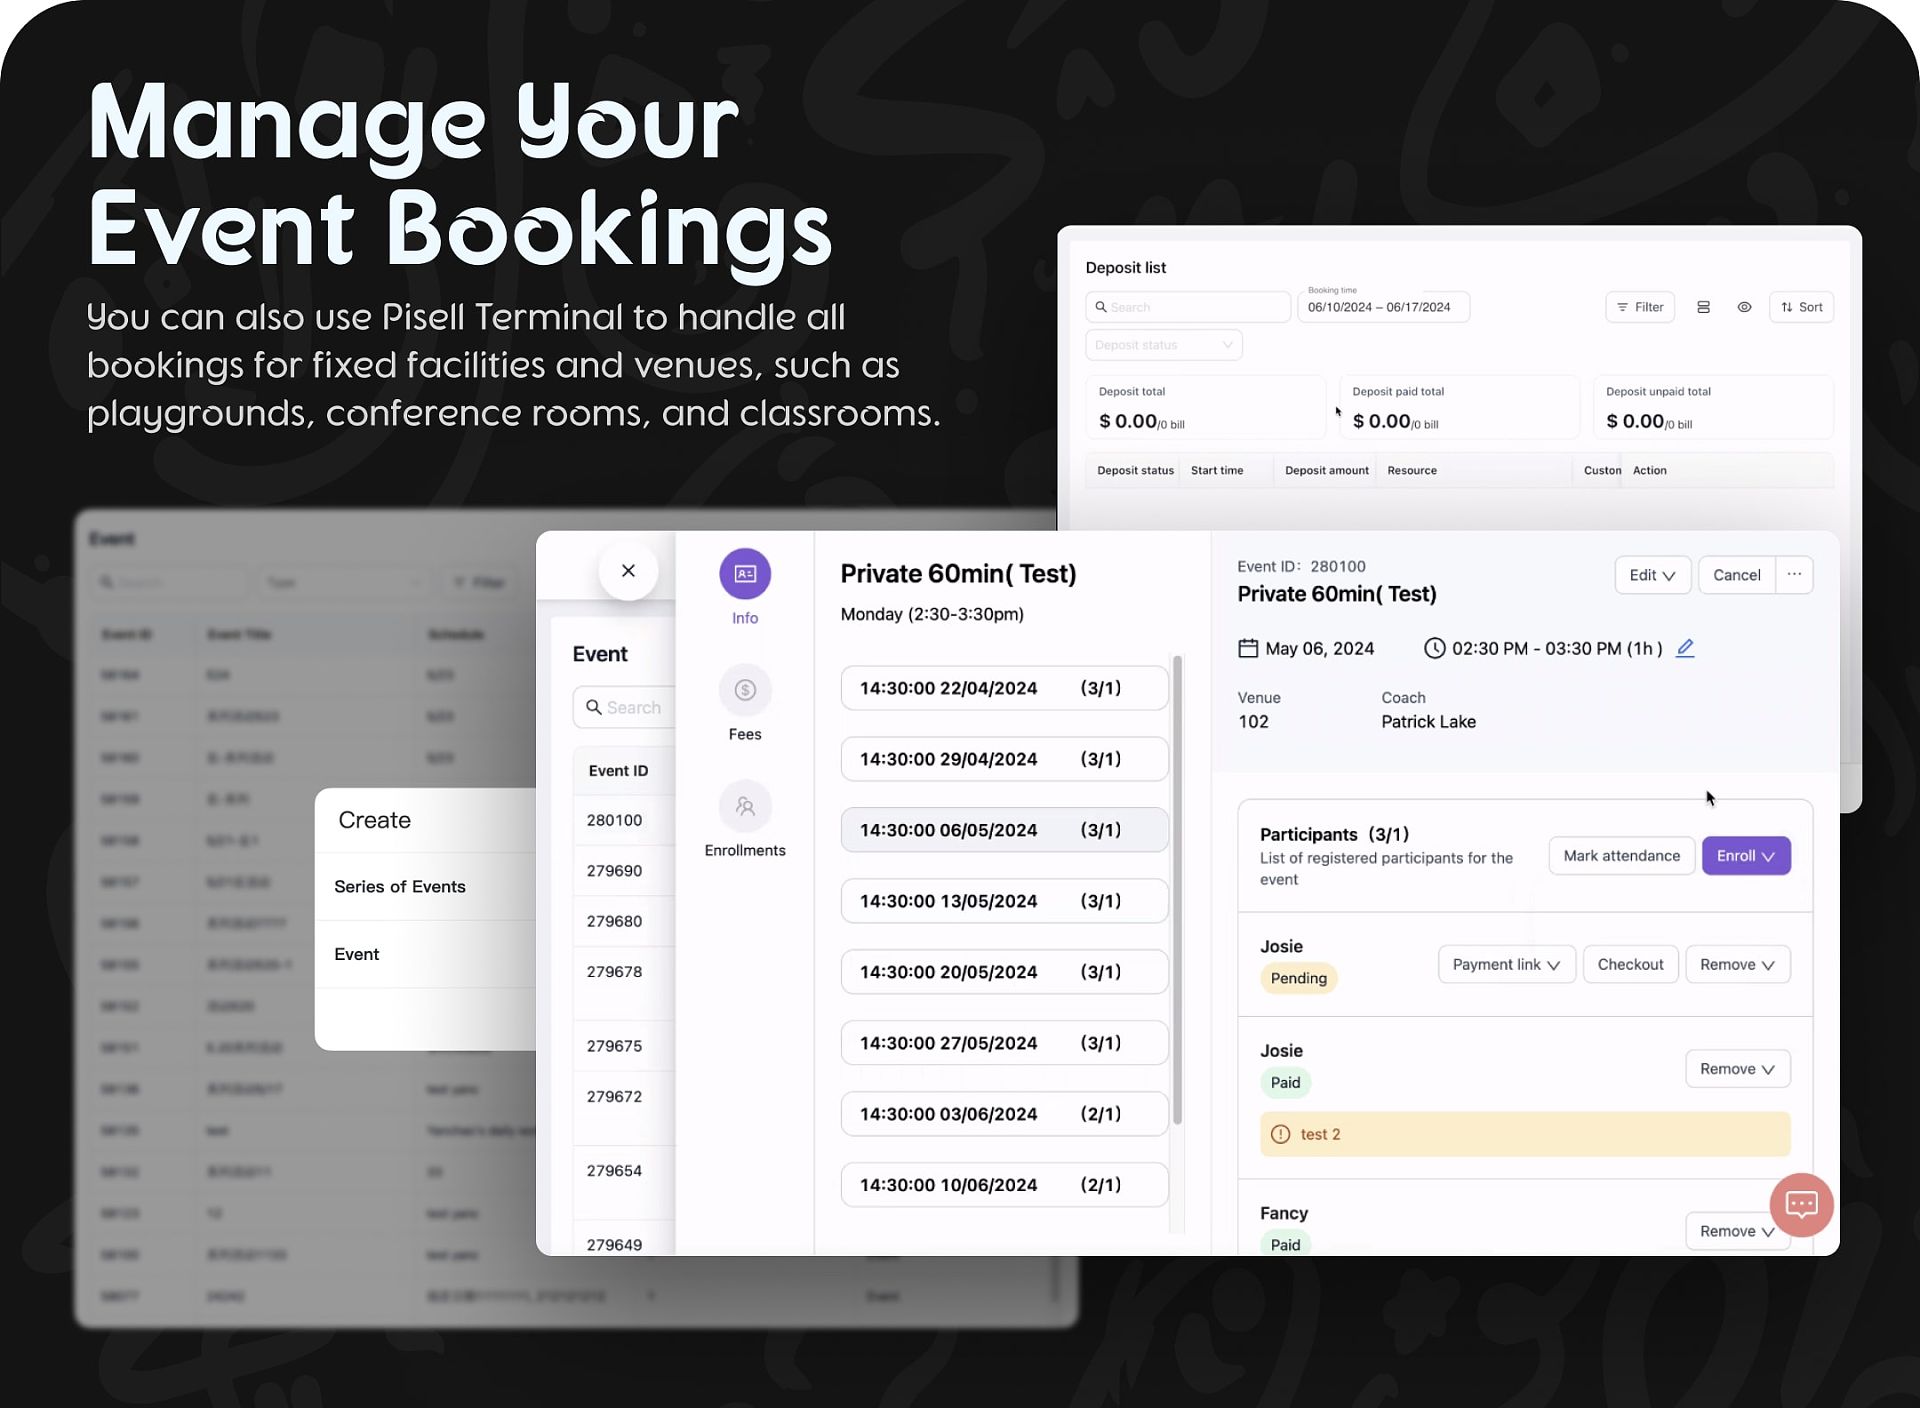This screenshot has width=1920, height=1408.
Task: Select session 14:30:00 03/06/2024
Action: point(1004,1114)
